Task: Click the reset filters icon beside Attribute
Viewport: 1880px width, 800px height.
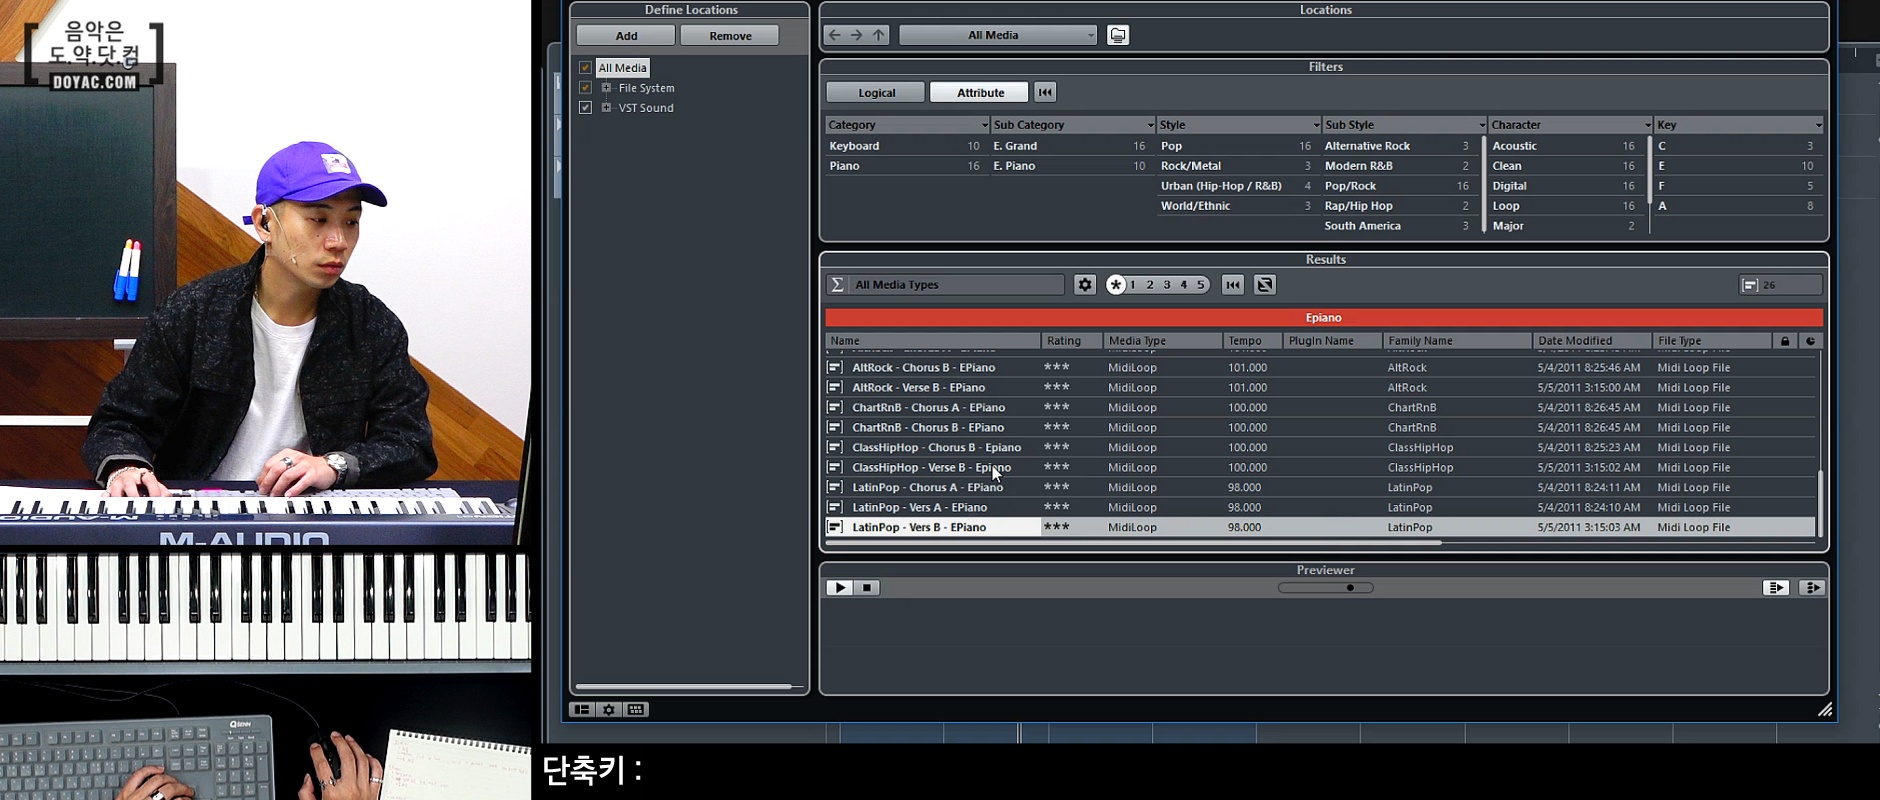Action: [1044, 93]
